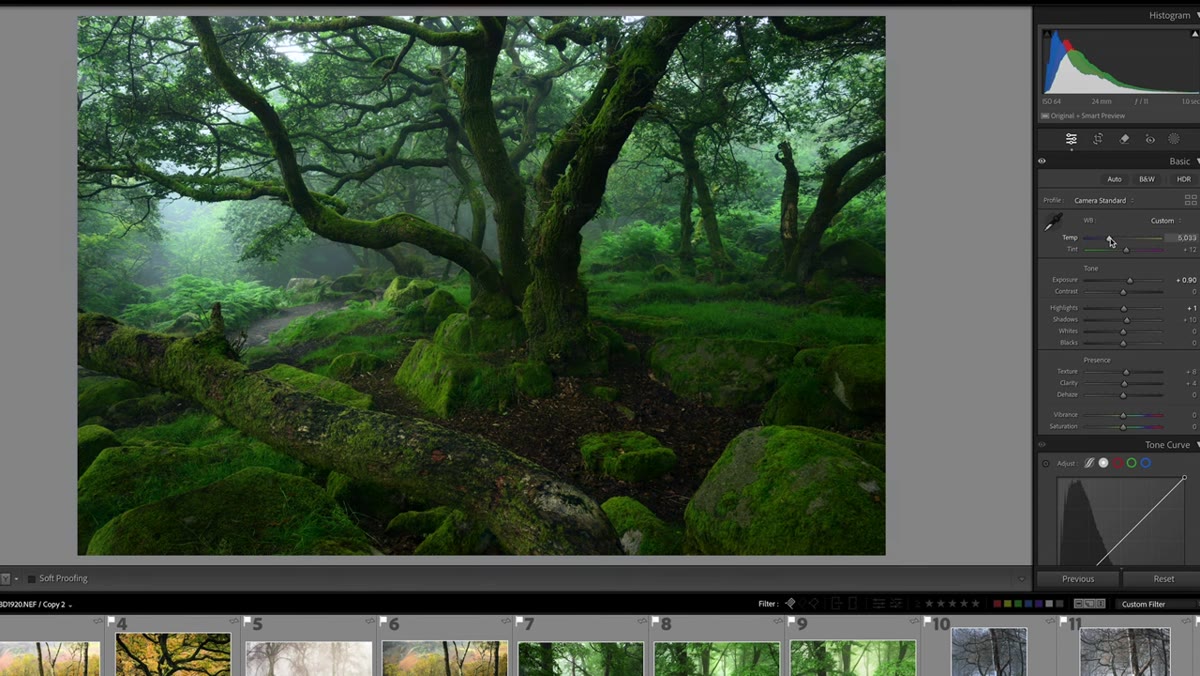Collapse the Basic panel

(1197, 161)
